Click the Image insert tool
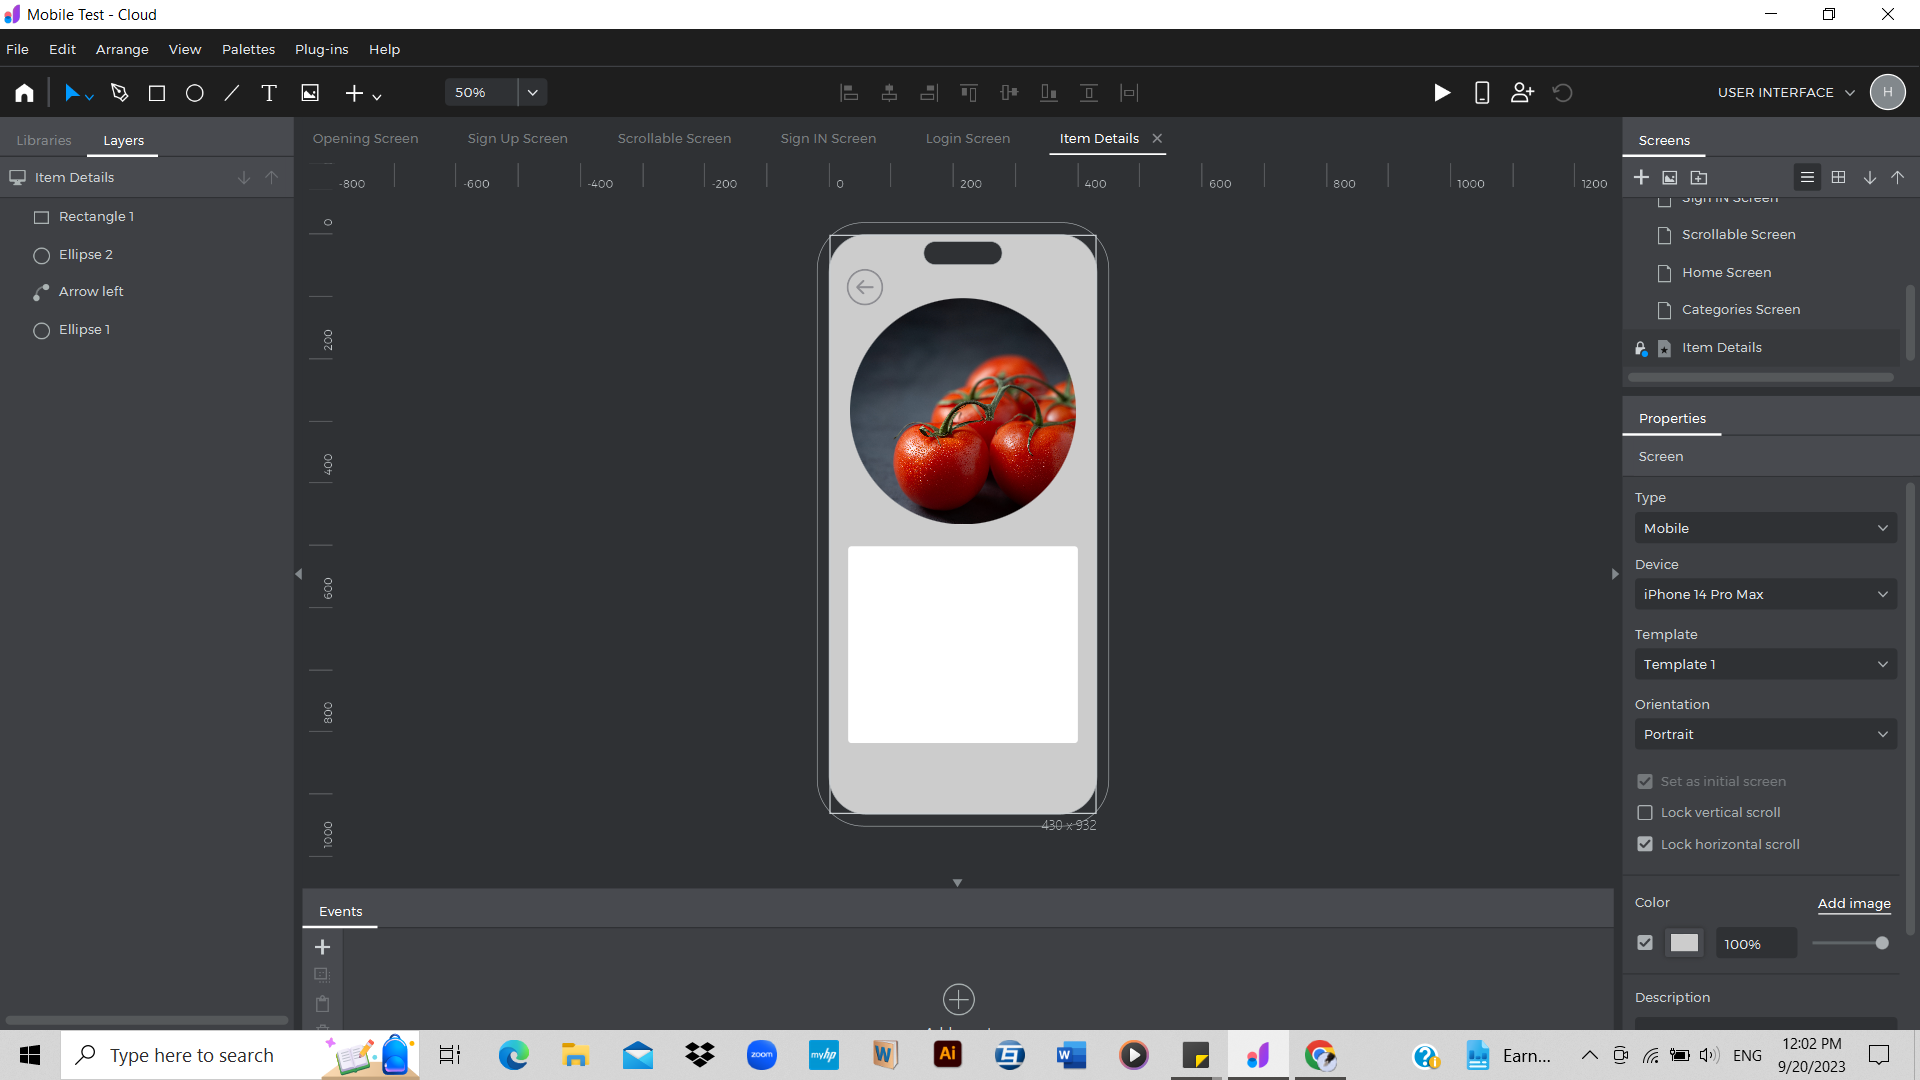The image size is (1920, 1080). (x=310, y=93)
